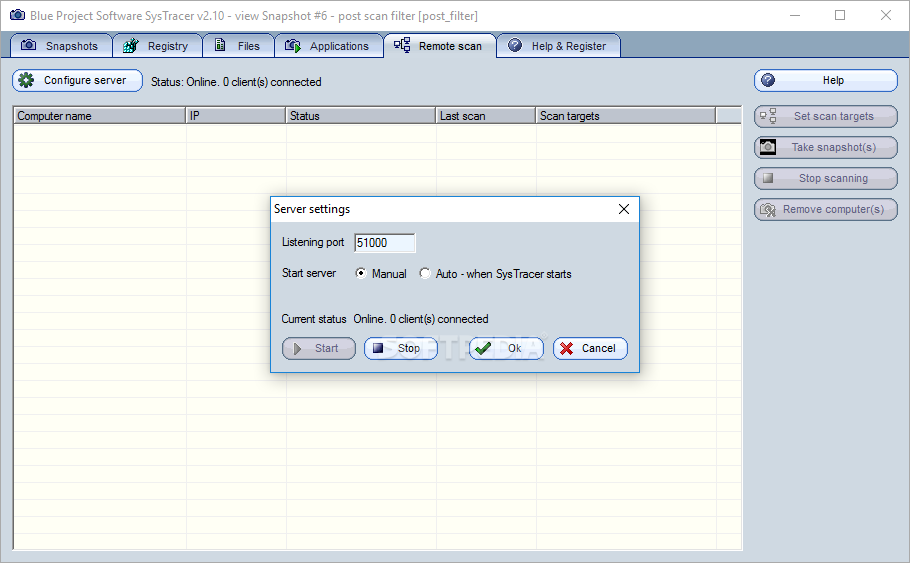Click the Status column header

pos(360,116)
